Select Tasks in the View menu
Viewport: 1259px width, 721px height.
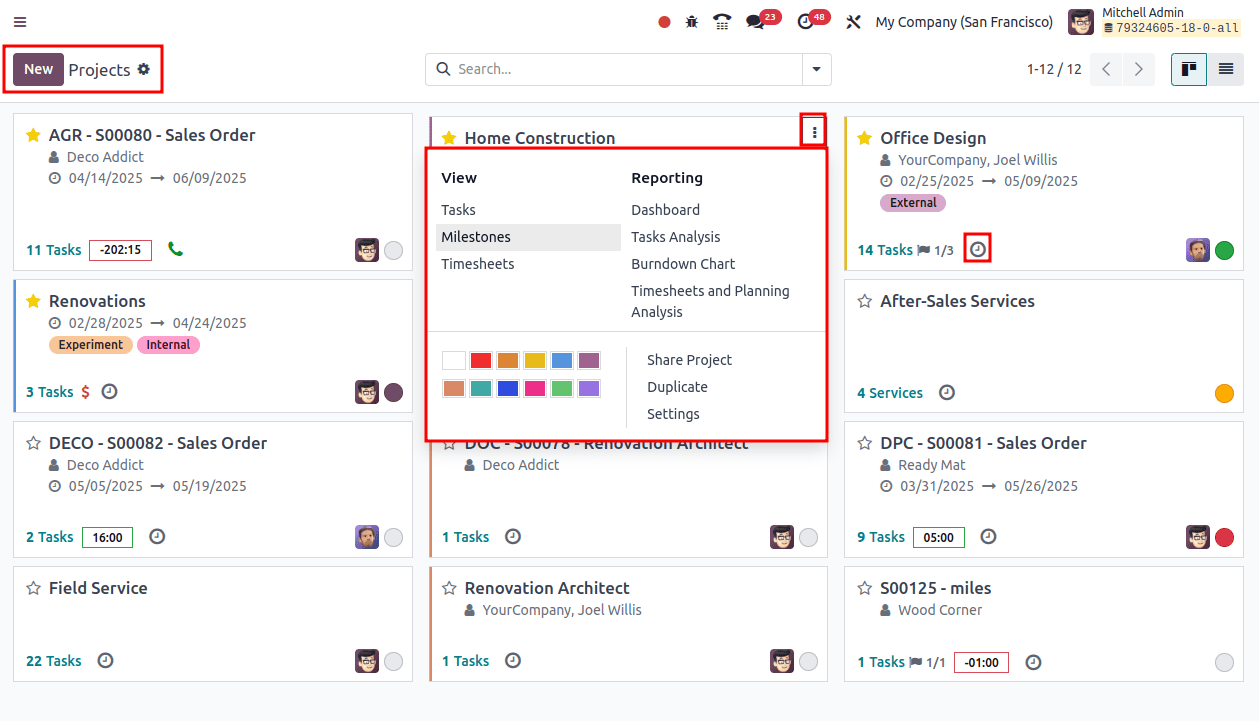pyautogui.click(x=529, y=210)
